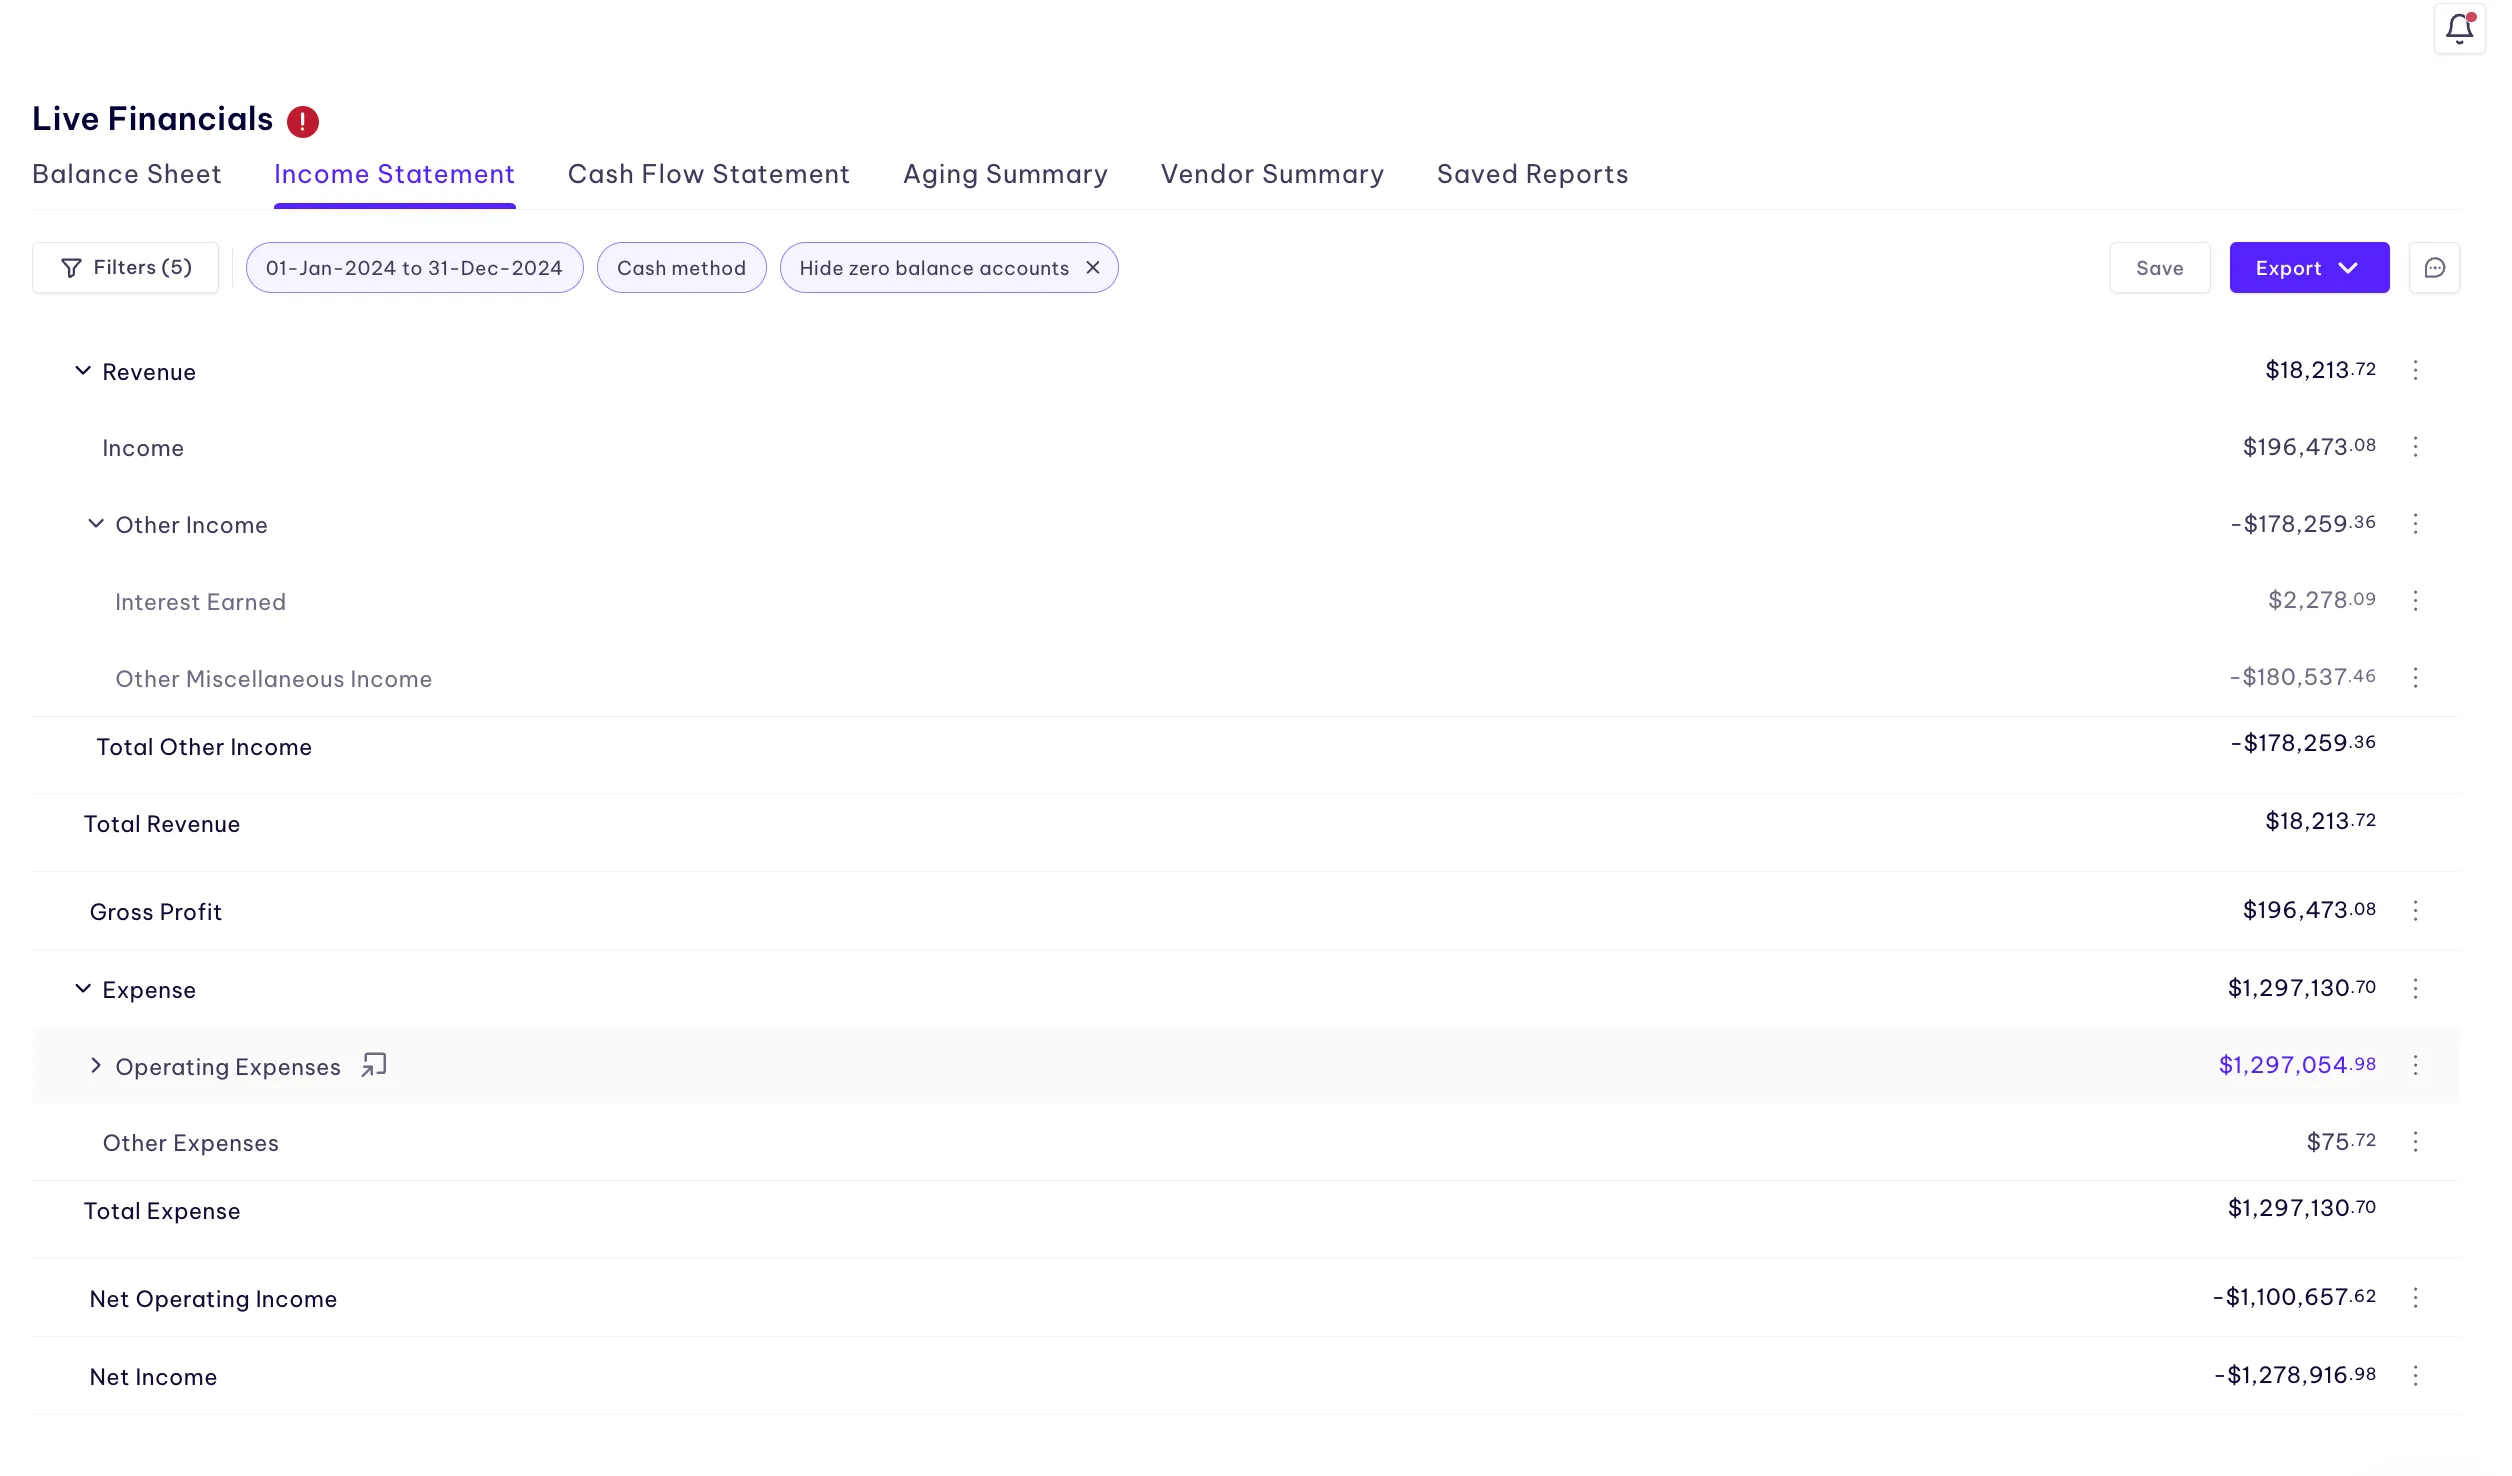
Task: Switch to the Balance Sheet tab
Action: [x=127, y=174]
